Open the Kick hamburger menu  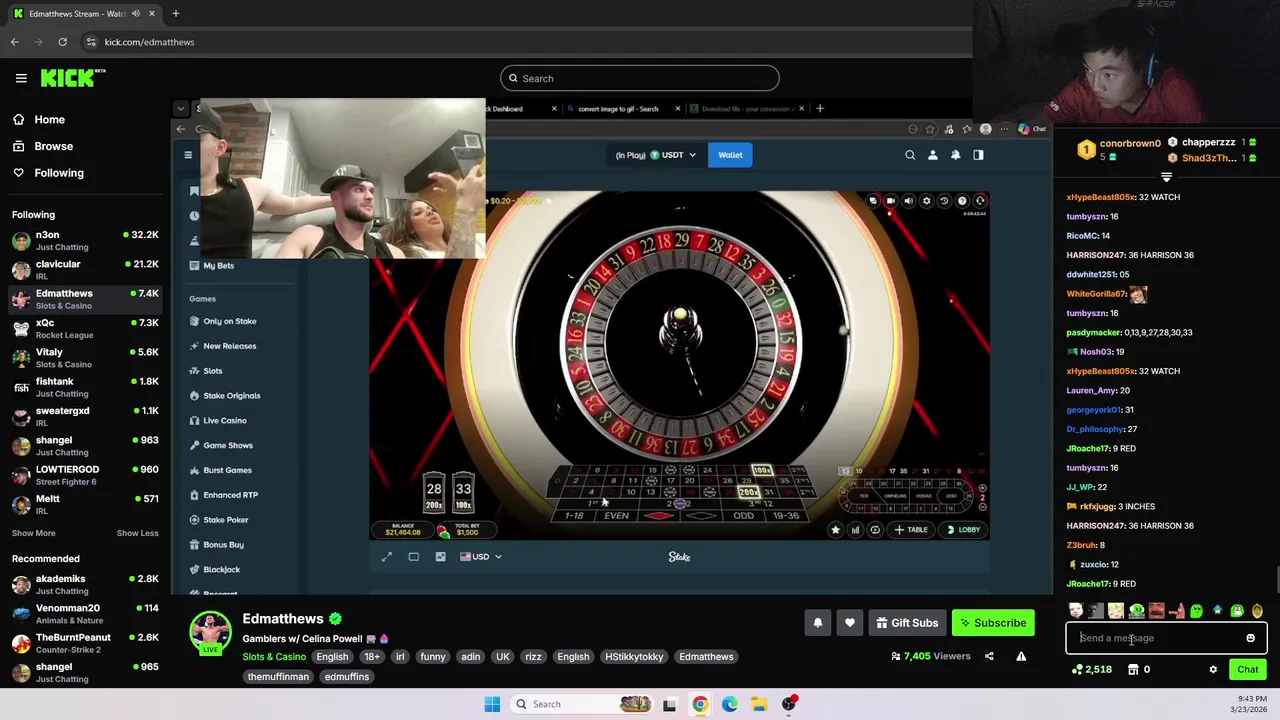(21, 78)
